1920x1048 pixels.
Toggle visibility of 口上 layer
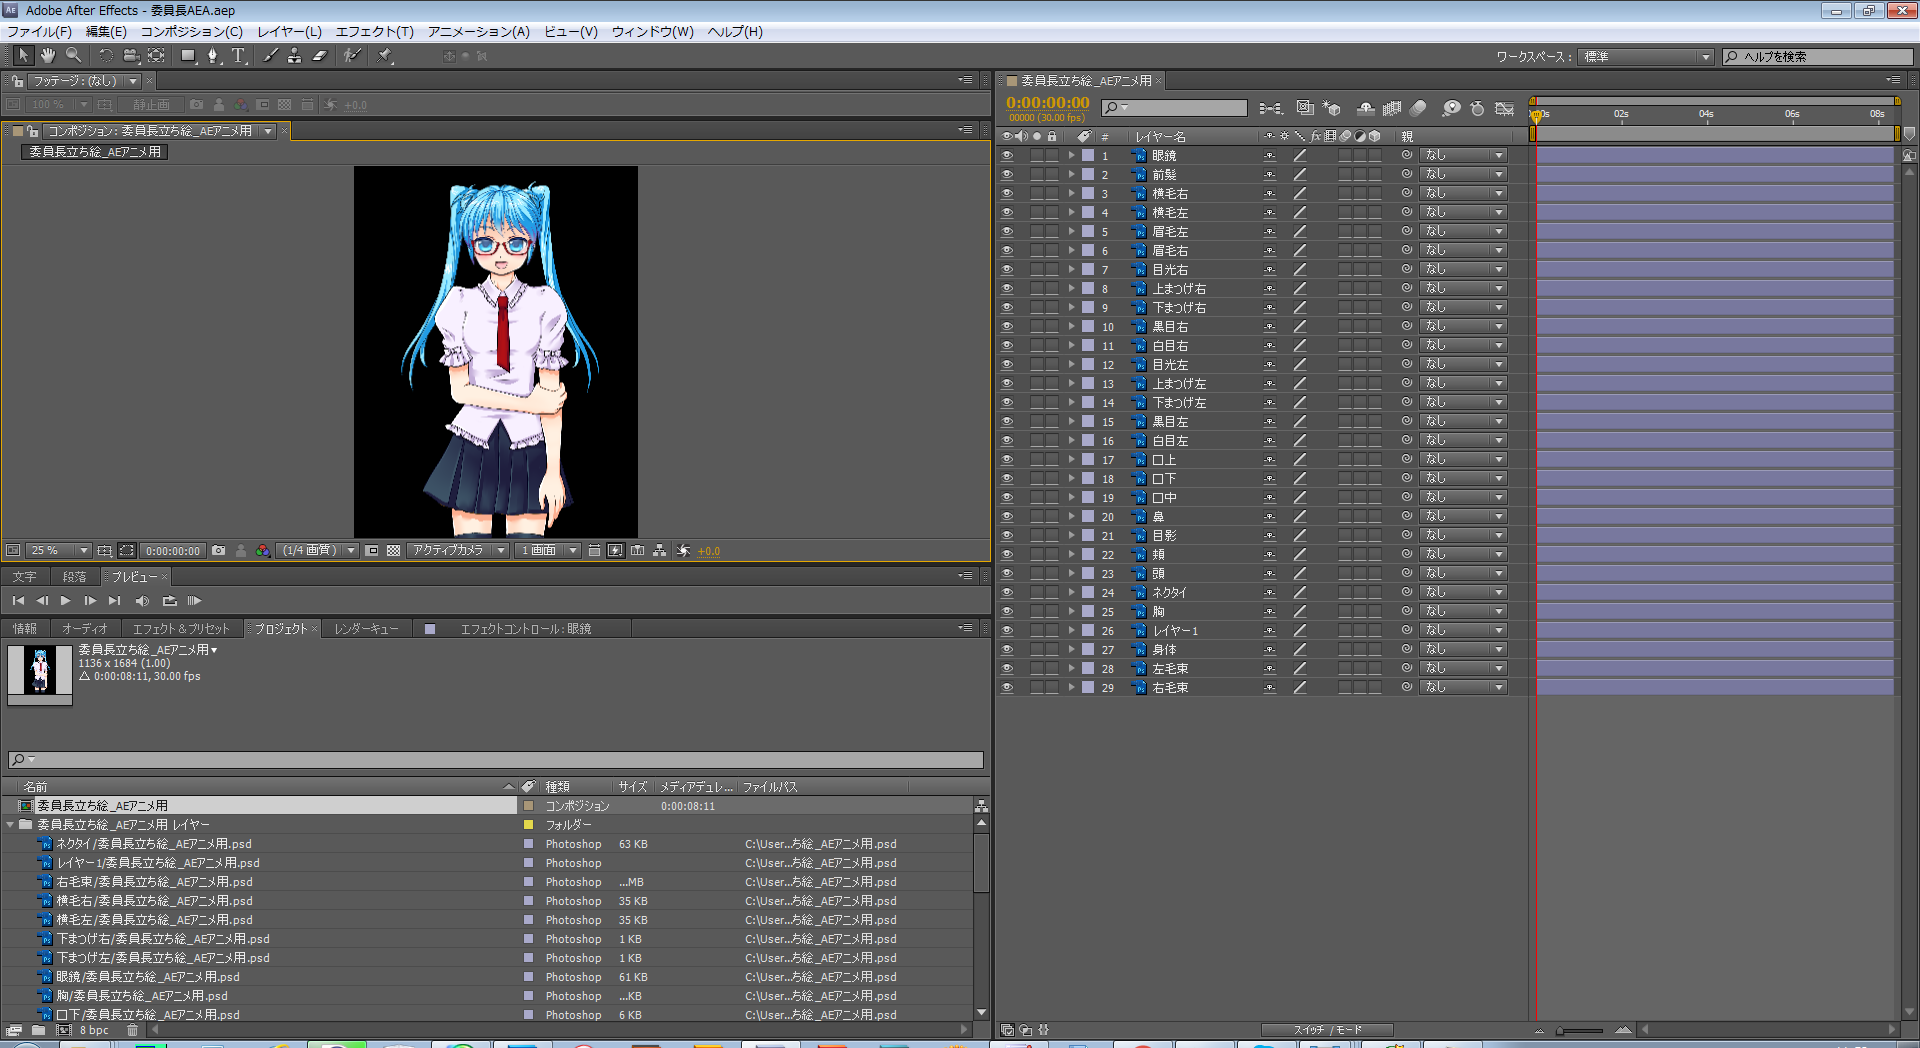tap(1007, 460)
